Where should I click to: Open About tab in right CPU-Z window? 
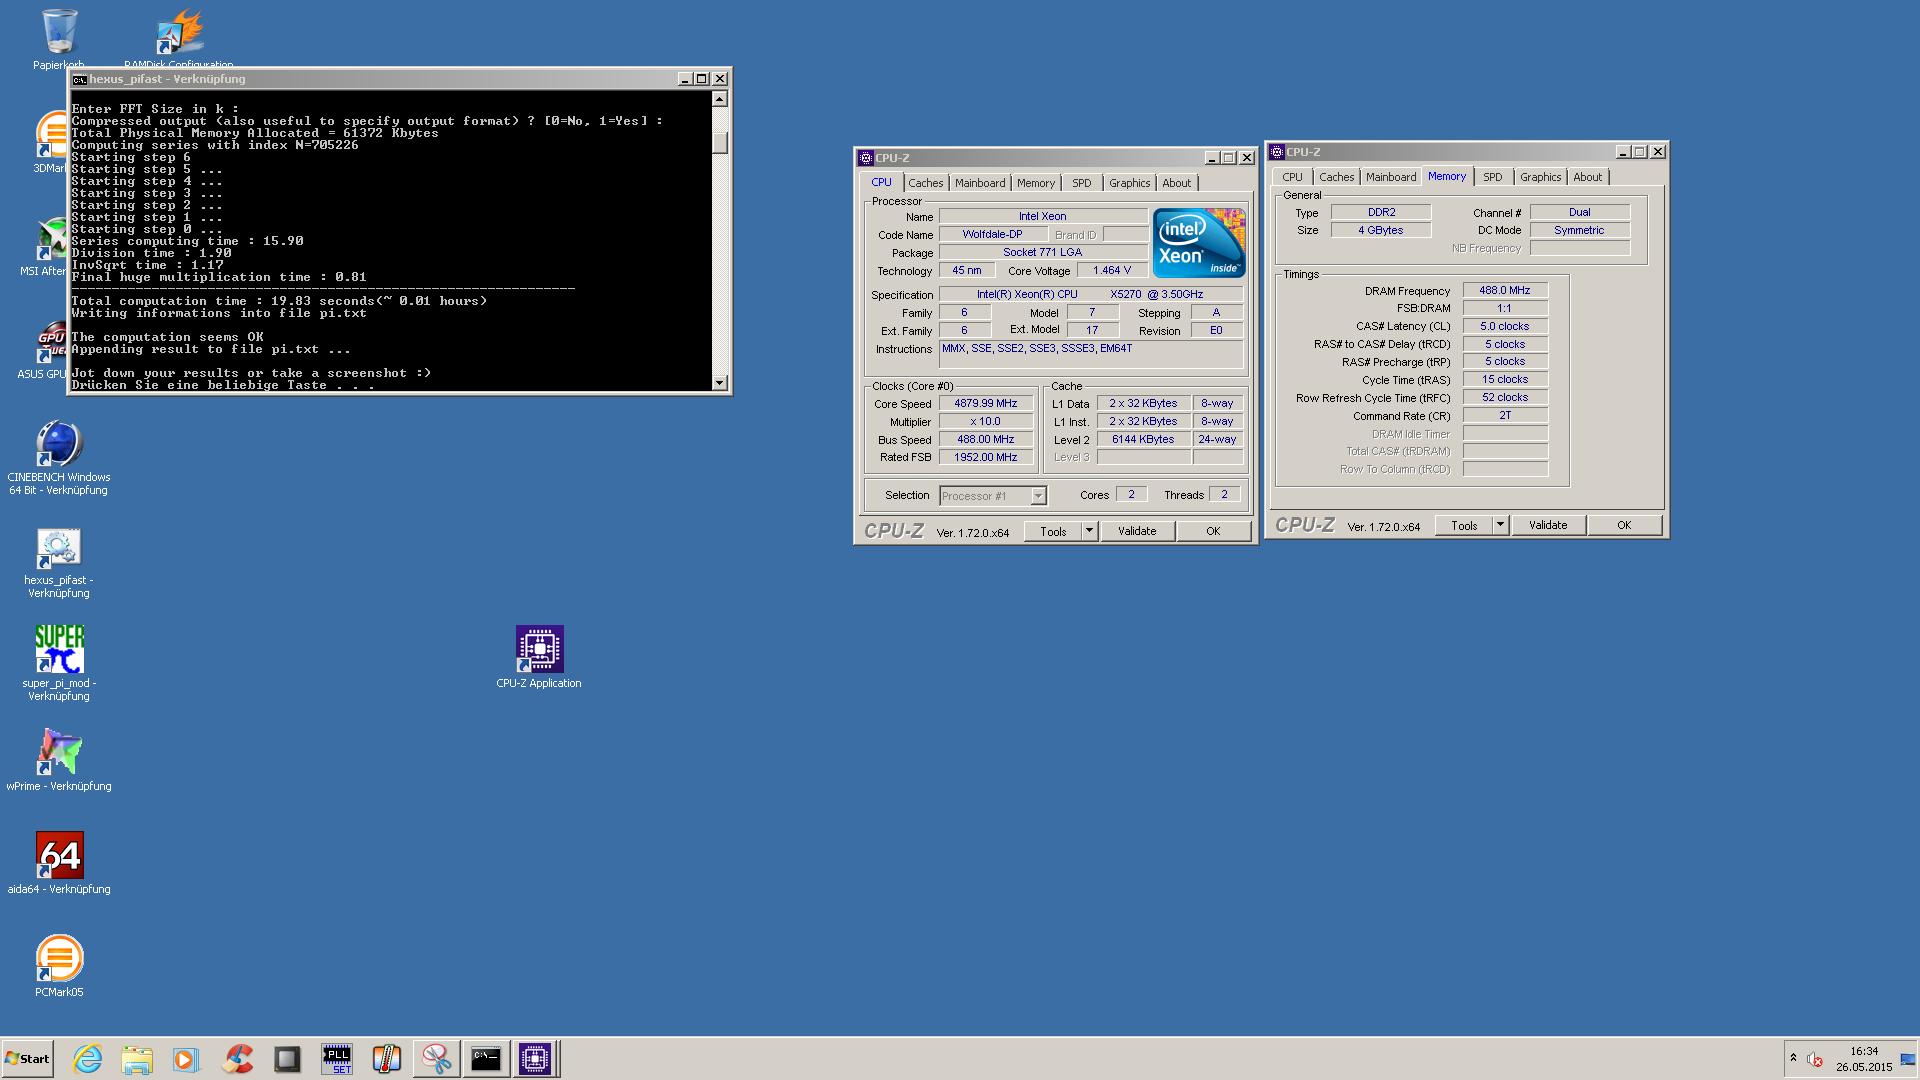click(1588, 177)
